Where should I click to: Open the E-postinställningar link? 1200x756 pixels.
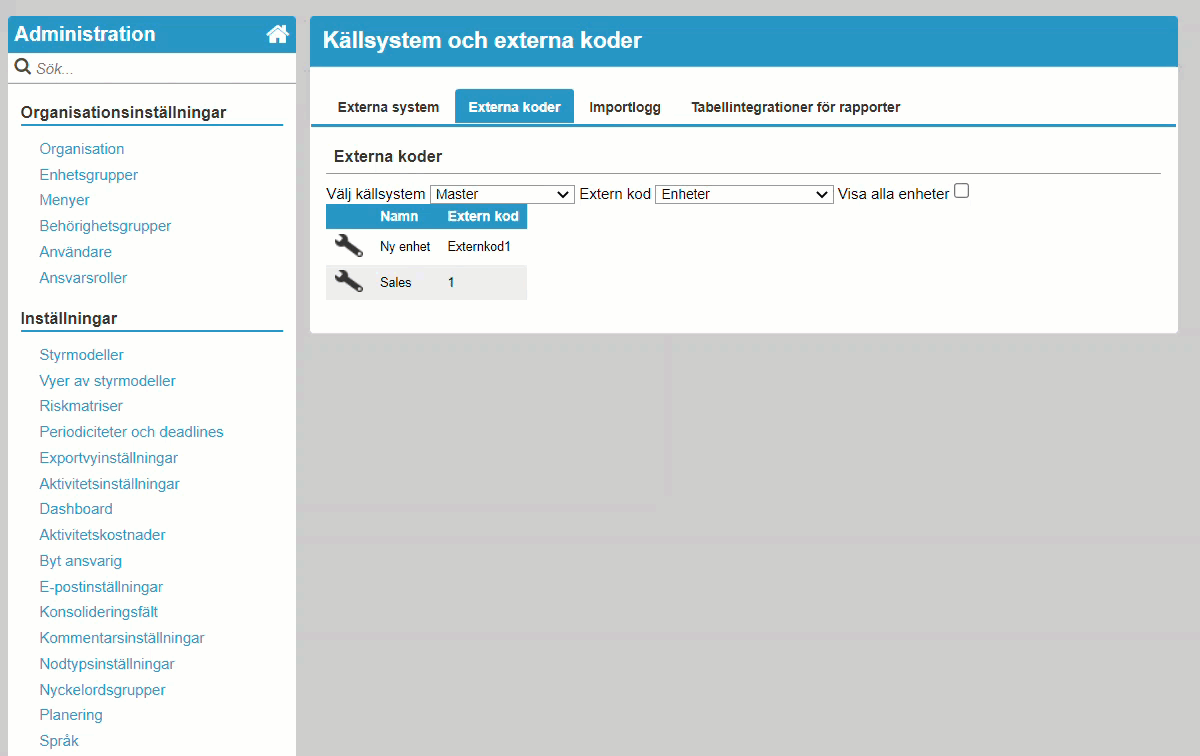coord(101,586)
